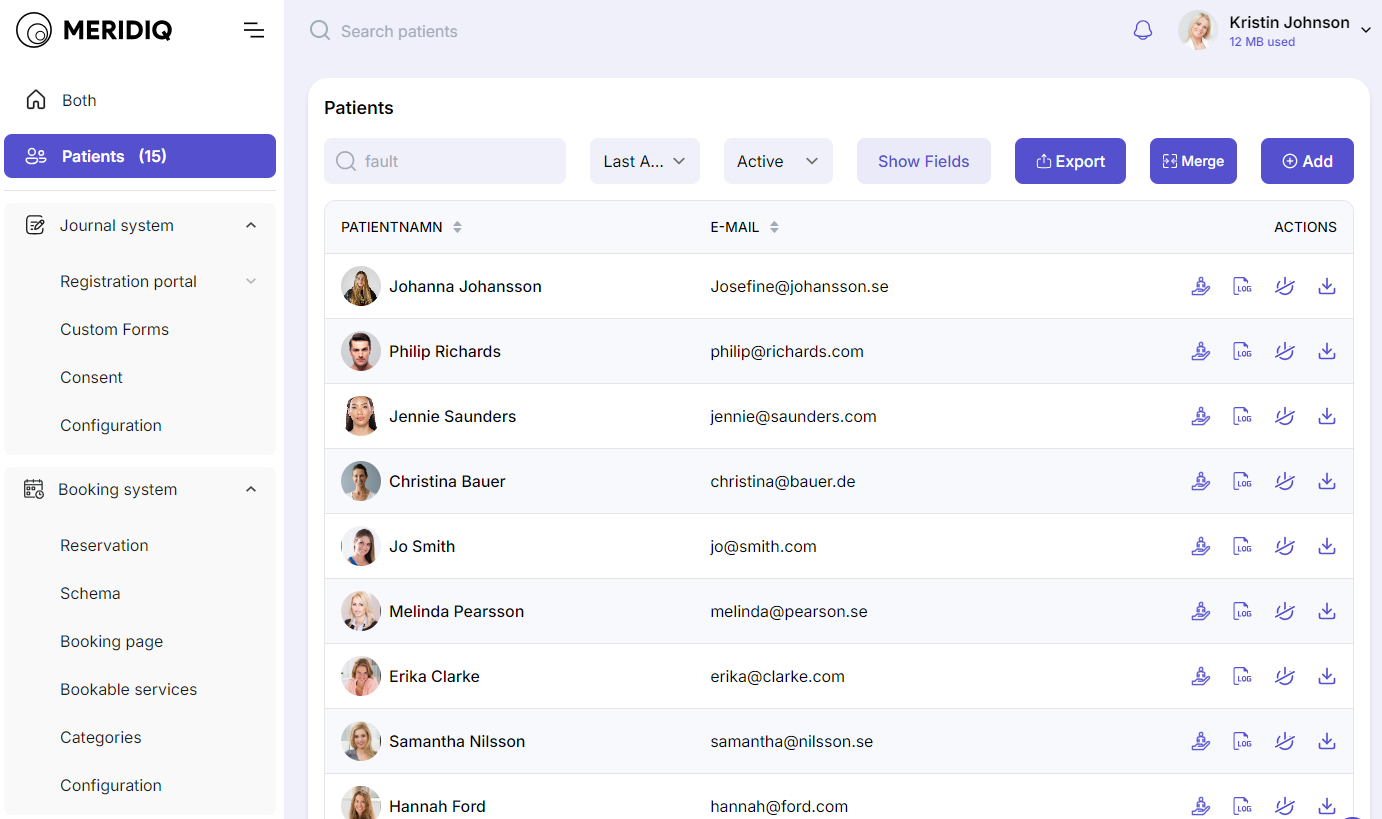Click the patient filter search box

tap(445, 161)
